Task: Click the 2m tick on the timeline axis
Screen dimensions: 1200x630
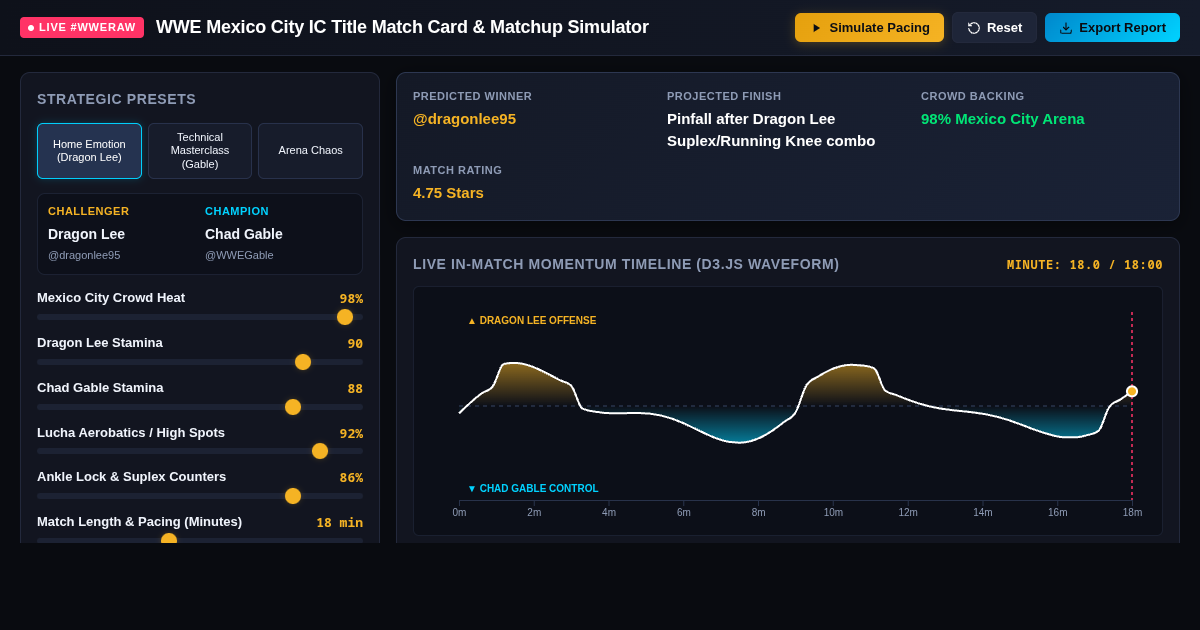Action: tap(534, 512)
